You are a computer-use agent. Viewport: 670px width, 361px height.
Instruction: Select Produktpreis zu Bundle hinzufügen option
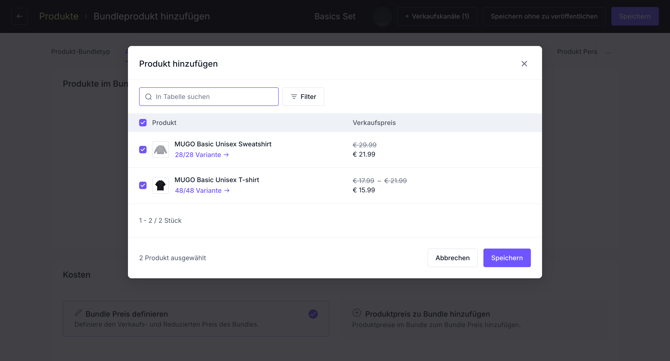(473, 318)
